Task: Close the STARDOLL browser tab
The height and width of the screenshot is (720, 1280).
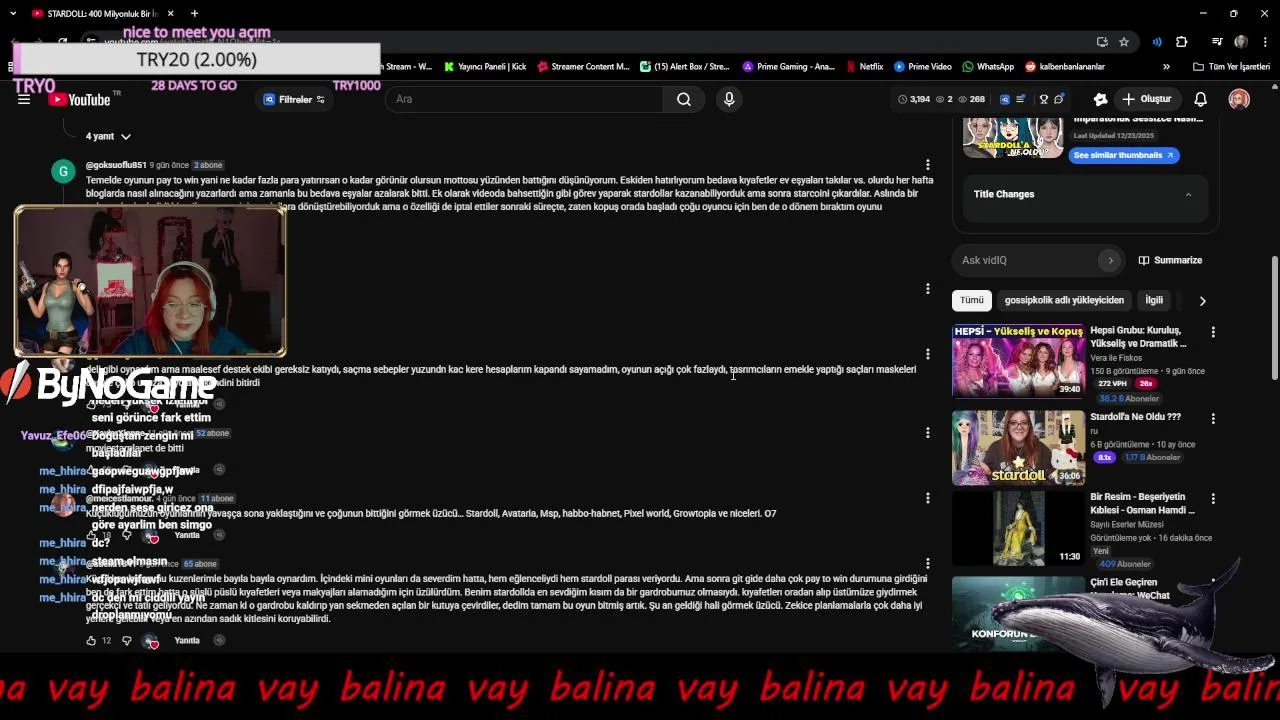Action: 170,14
